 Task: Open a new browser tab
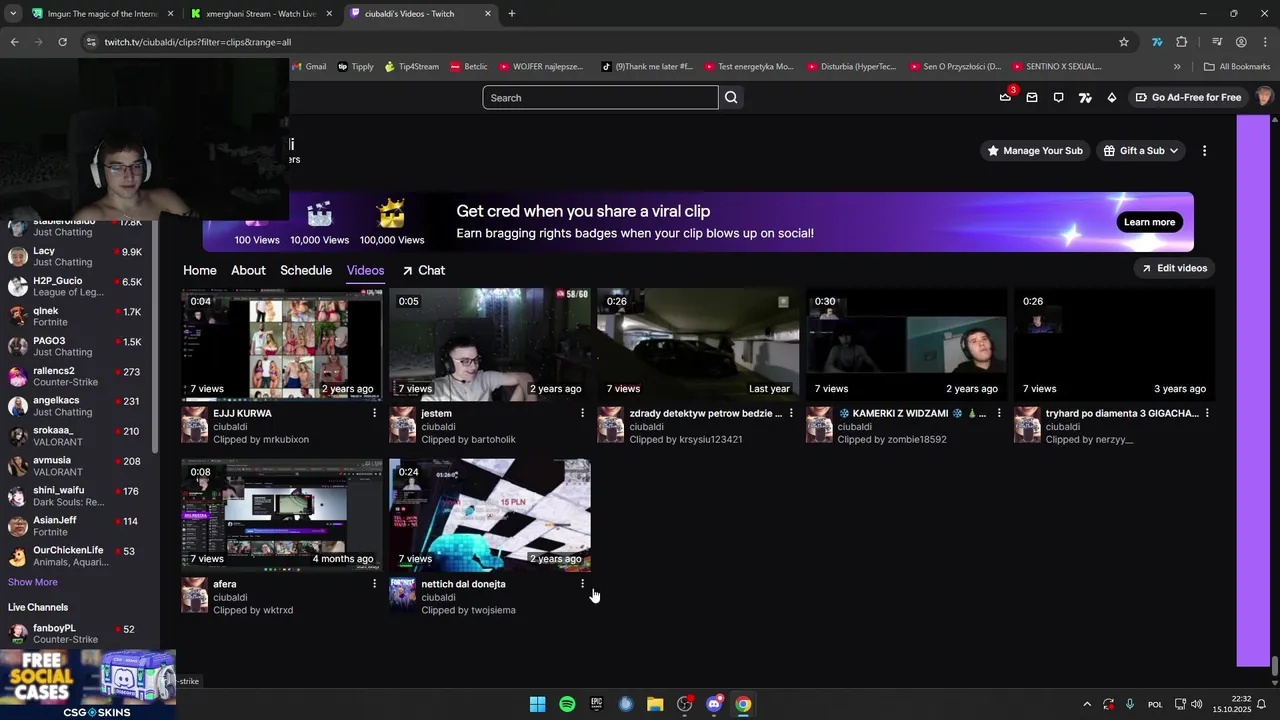point(512,14)
